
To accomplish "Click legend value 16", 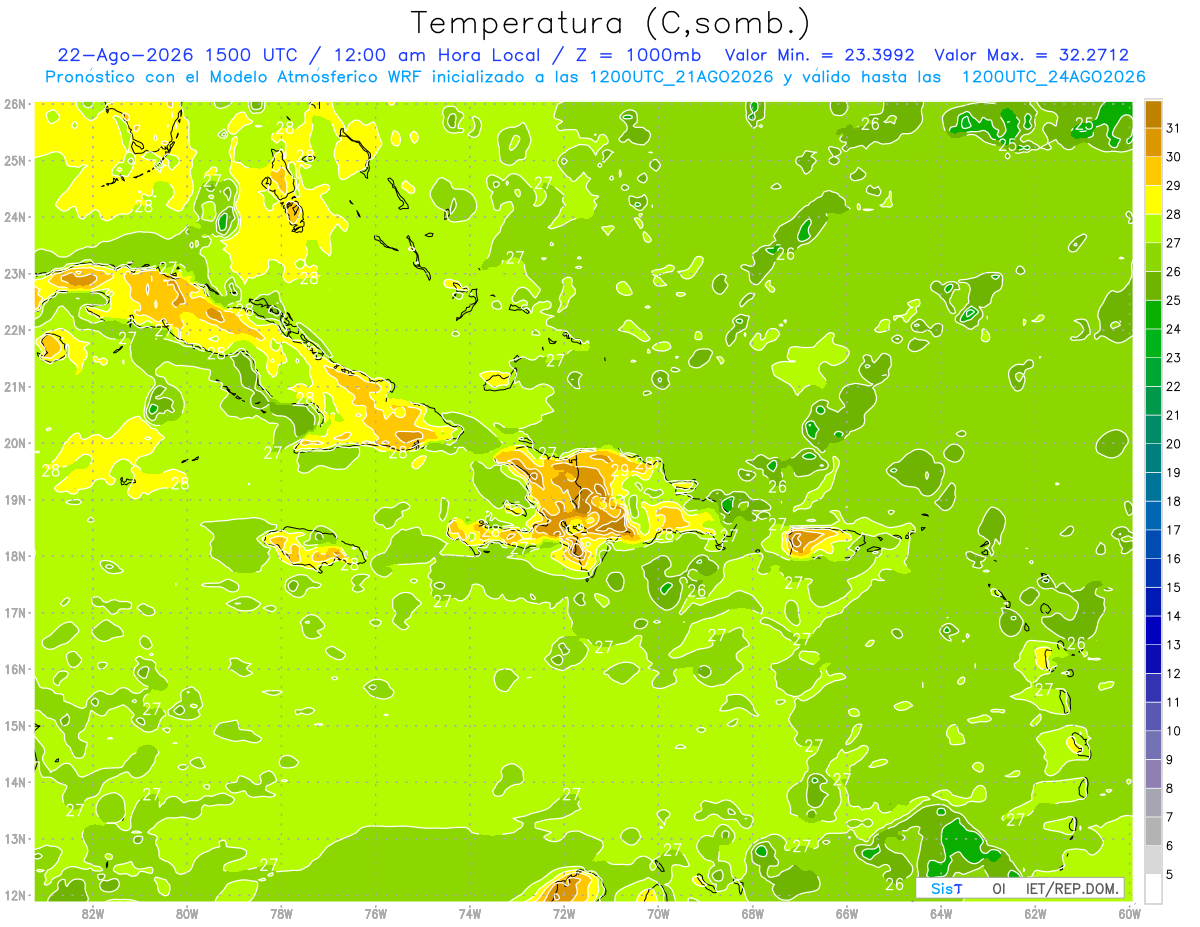I will pos(1173,558).
